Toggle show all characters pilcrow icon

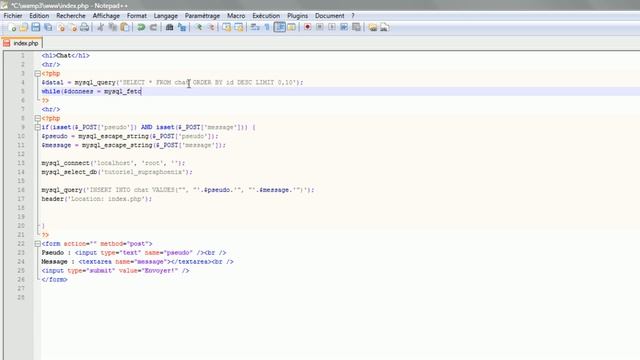[267, 27]
